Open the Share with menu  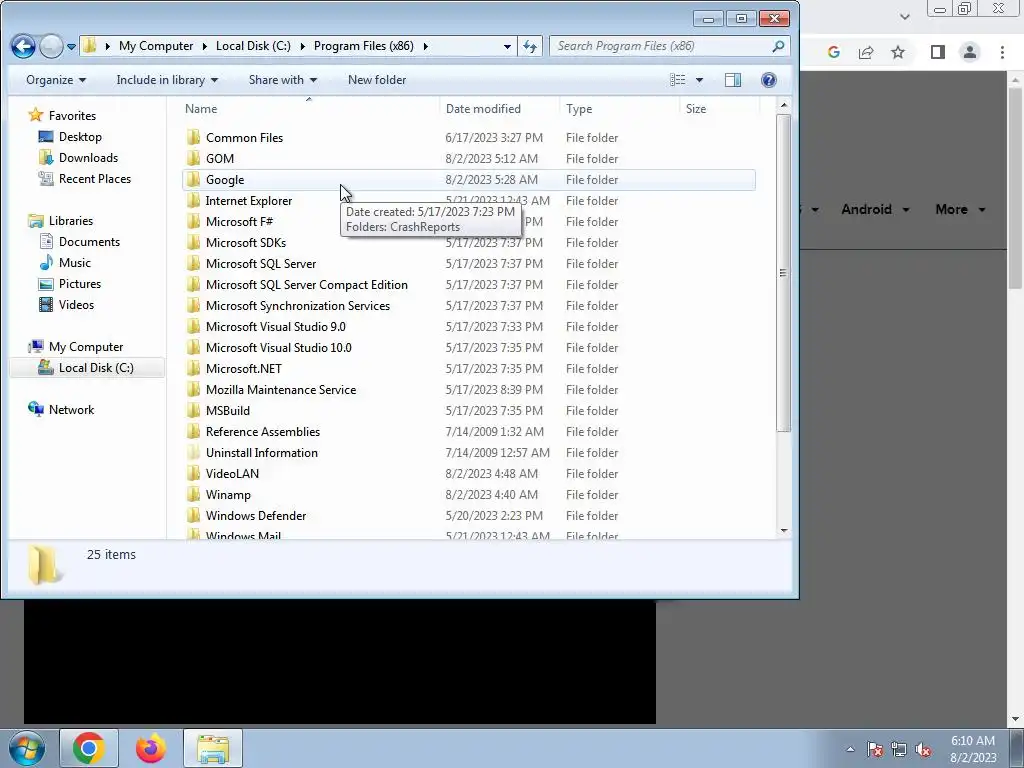click(283, 80)
